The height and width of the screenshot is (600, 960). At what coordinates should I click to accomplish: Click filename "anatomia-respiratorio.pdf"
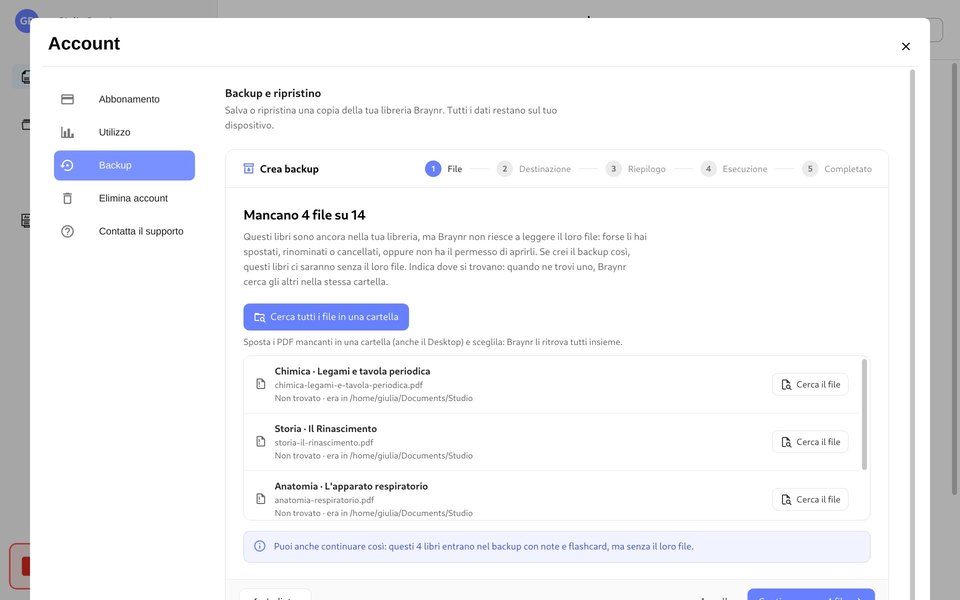(x=324, y=500)
